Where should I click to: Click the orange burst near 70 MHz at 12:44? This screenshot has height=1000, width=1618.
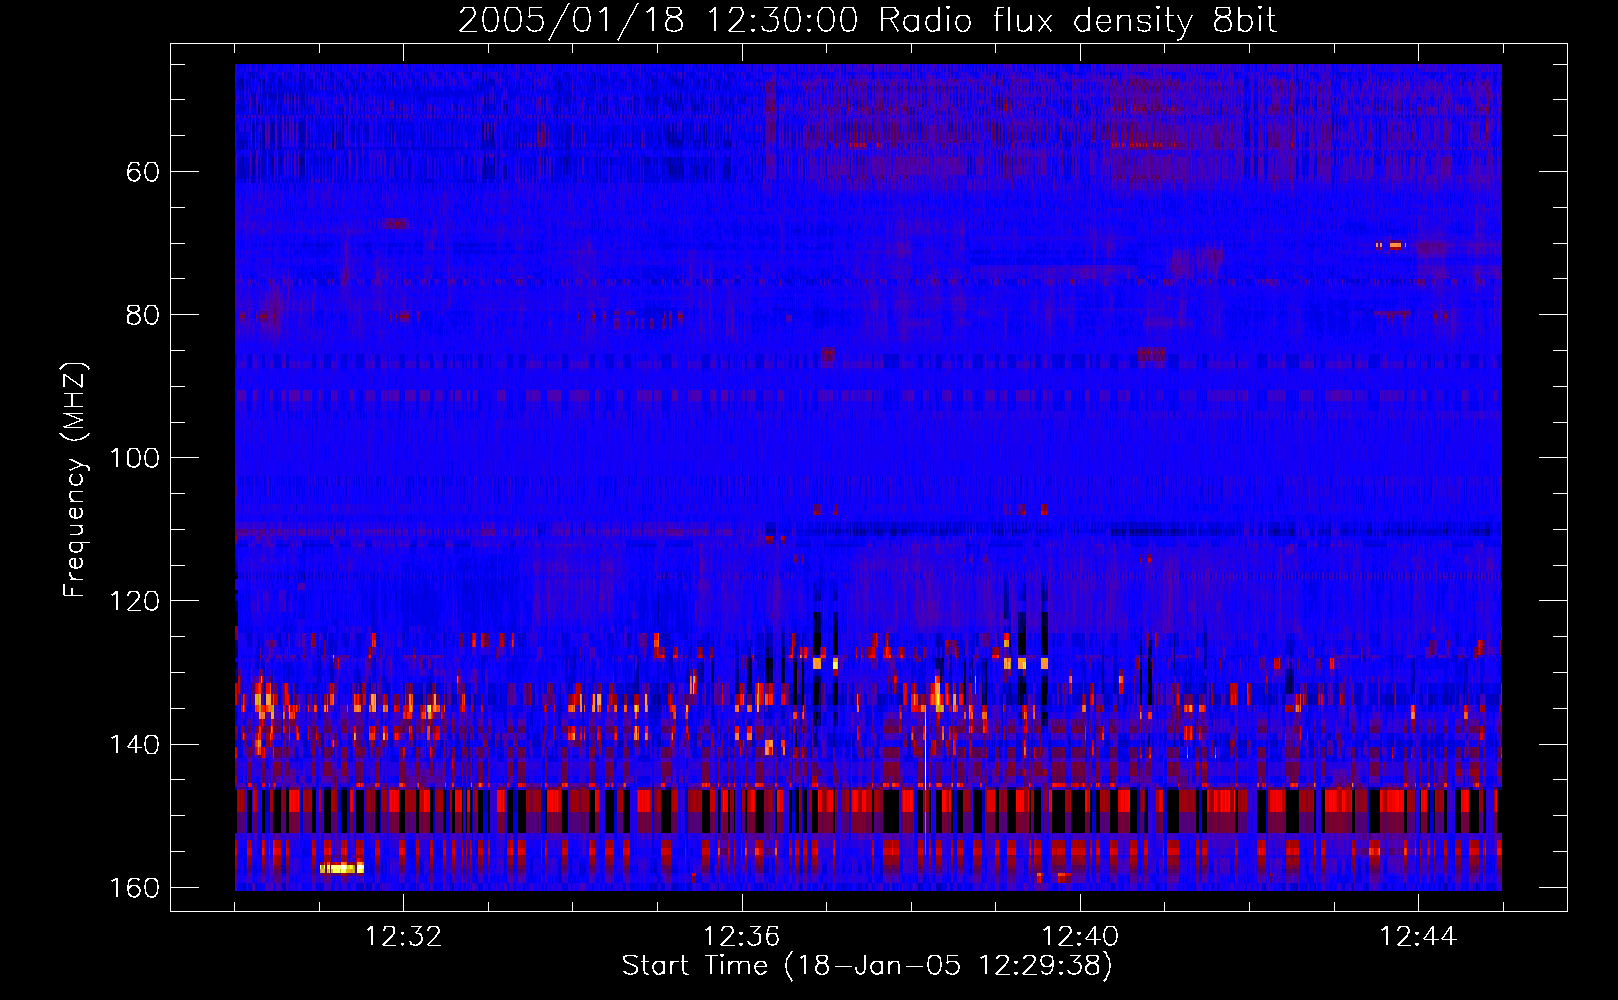(x=1390, y=245)
